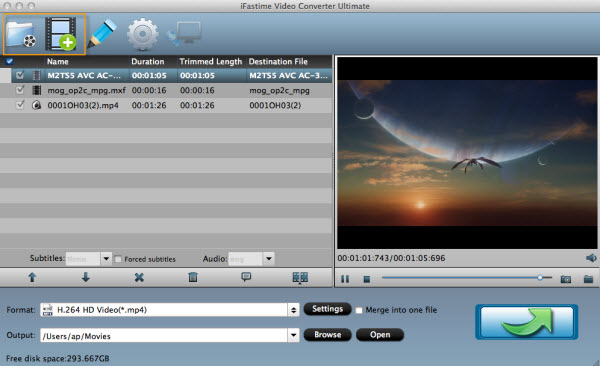The height and width of the screenshot is (366, 600).
Task: Click the trash can clear list icon
Action: point(193,277)
